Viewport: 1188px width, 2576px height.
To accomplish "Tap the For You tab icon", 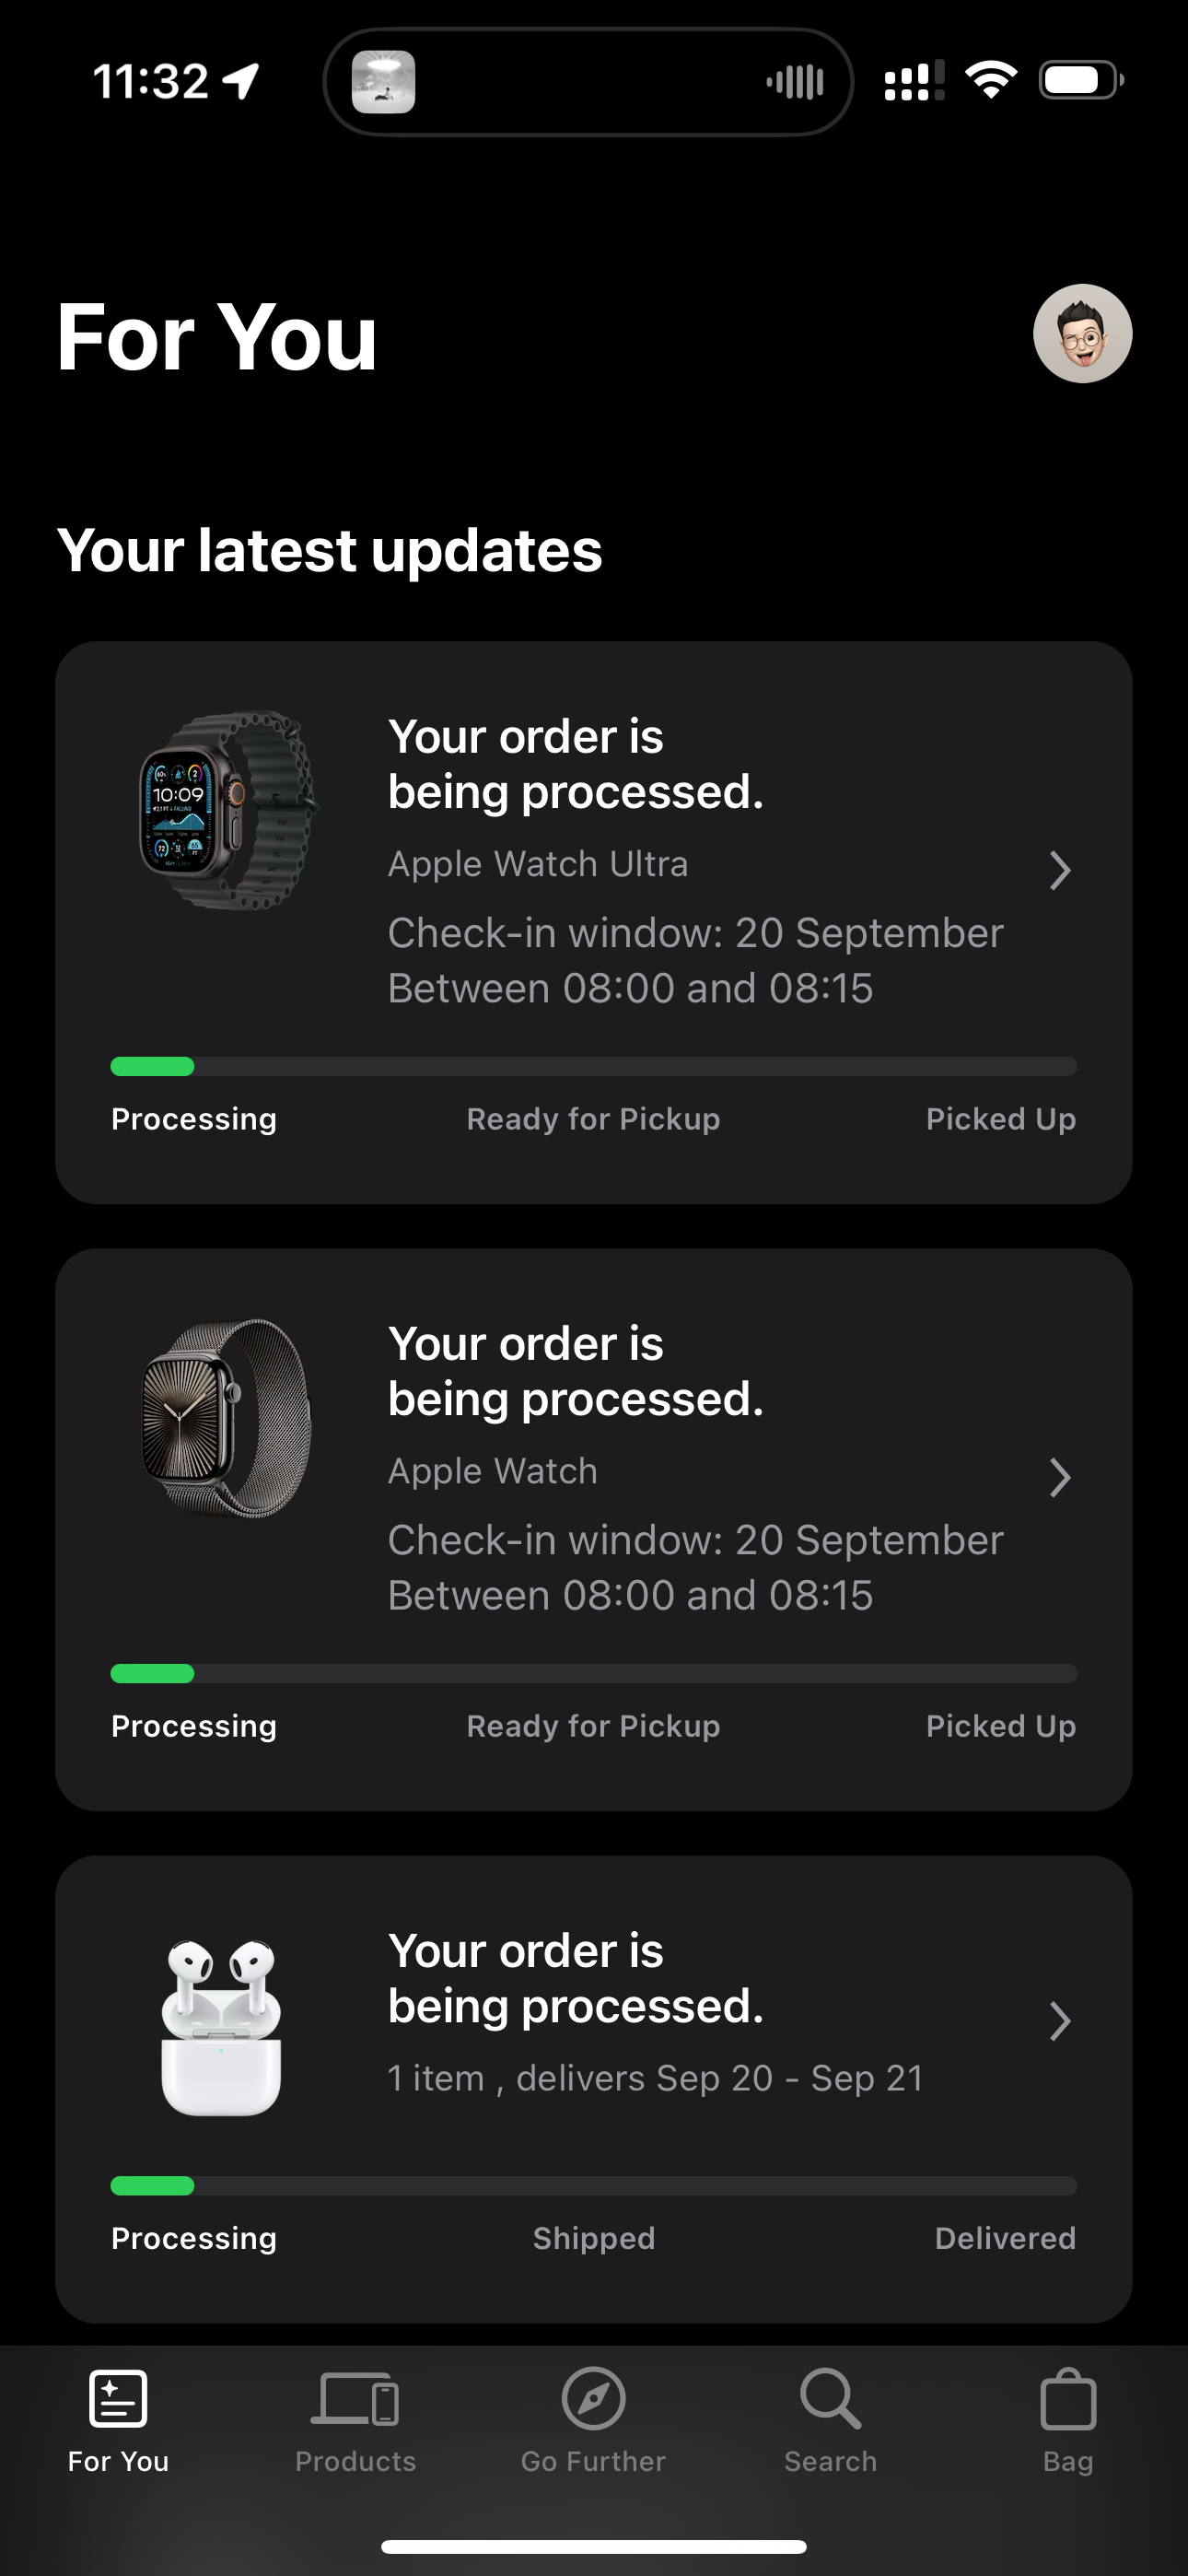I will click(x=118, y=2399).
